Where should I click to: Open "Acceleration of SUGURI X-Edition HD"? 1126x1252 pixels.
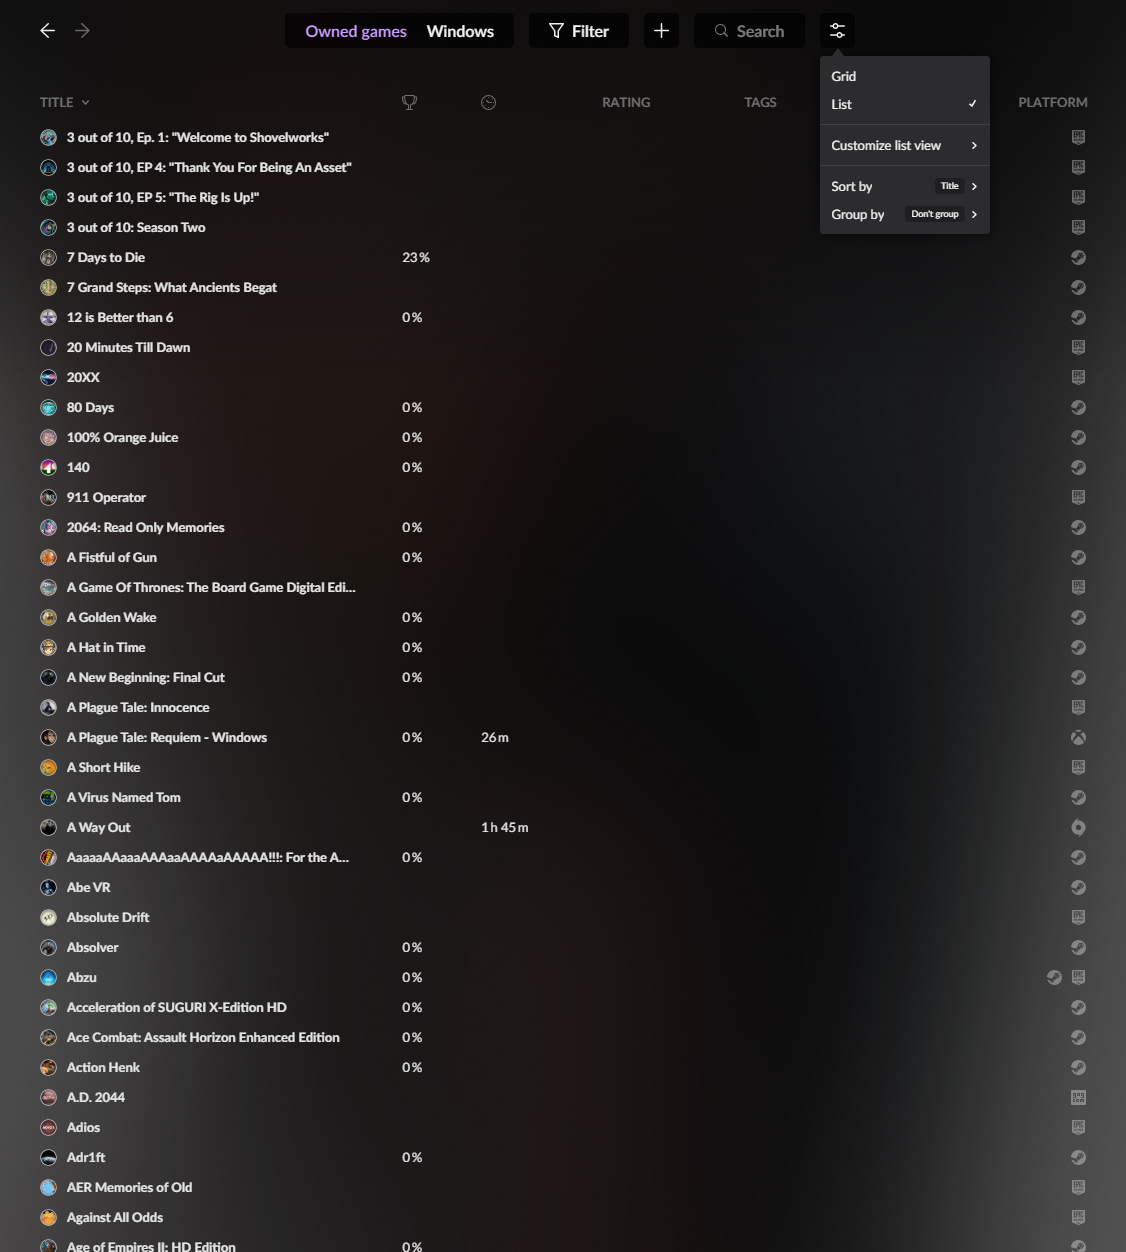pyautogui.click(x=177, y=1007)
